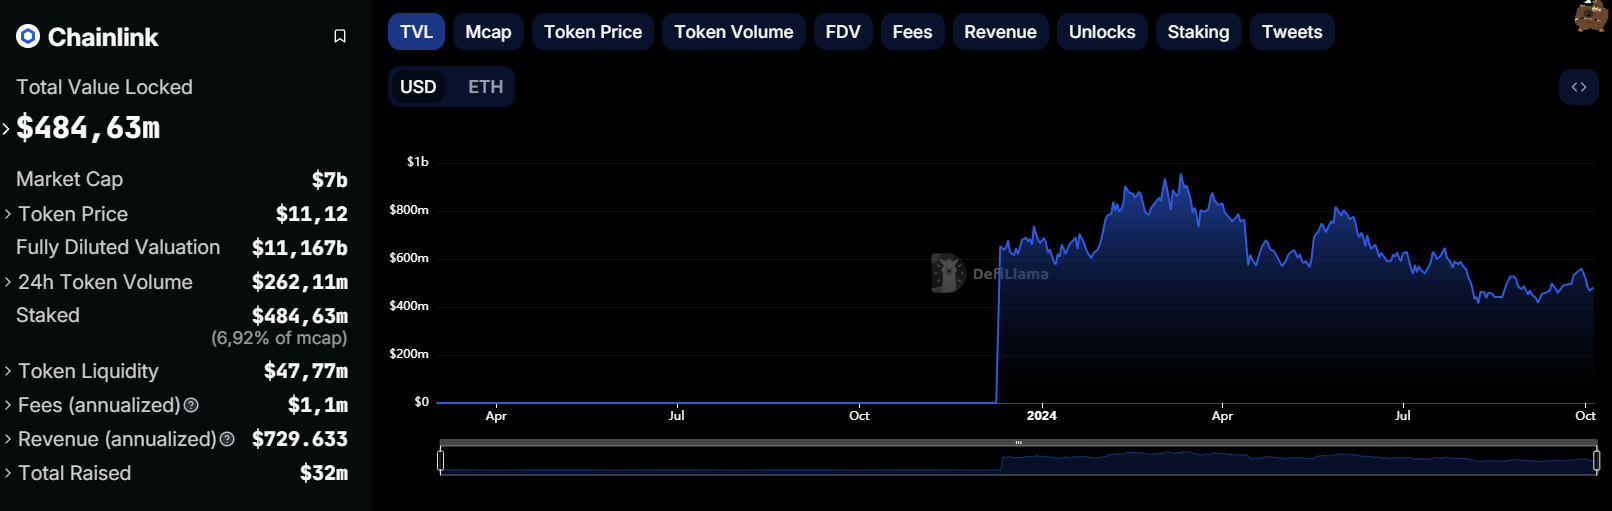The width and height of the screenshot is (1612, 511).
Task: Click the (6,92% of mcap) text
Action: 279,338
